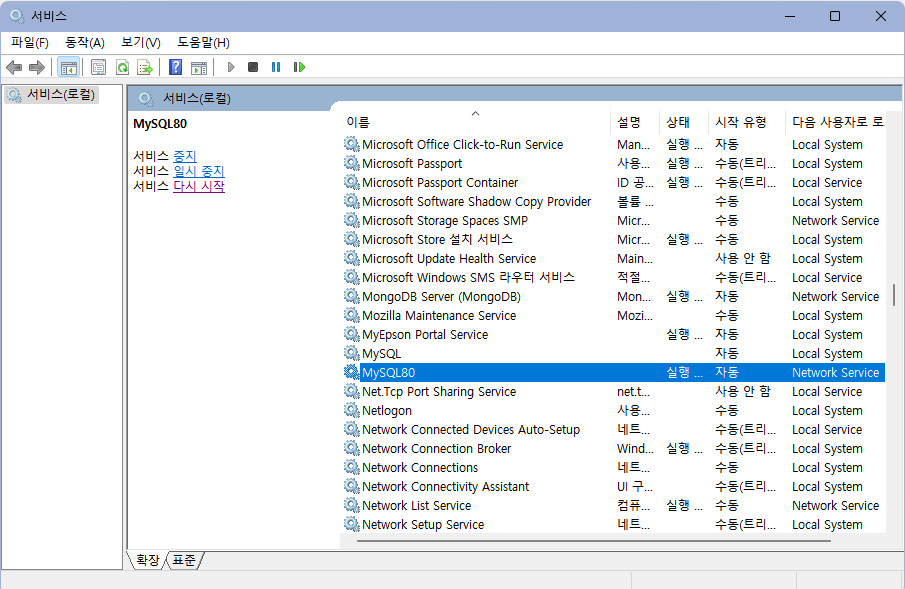Click 사용 안 함 cell of Net.Tcp row
Screen dimensions: 905x589
click(743, 392)
